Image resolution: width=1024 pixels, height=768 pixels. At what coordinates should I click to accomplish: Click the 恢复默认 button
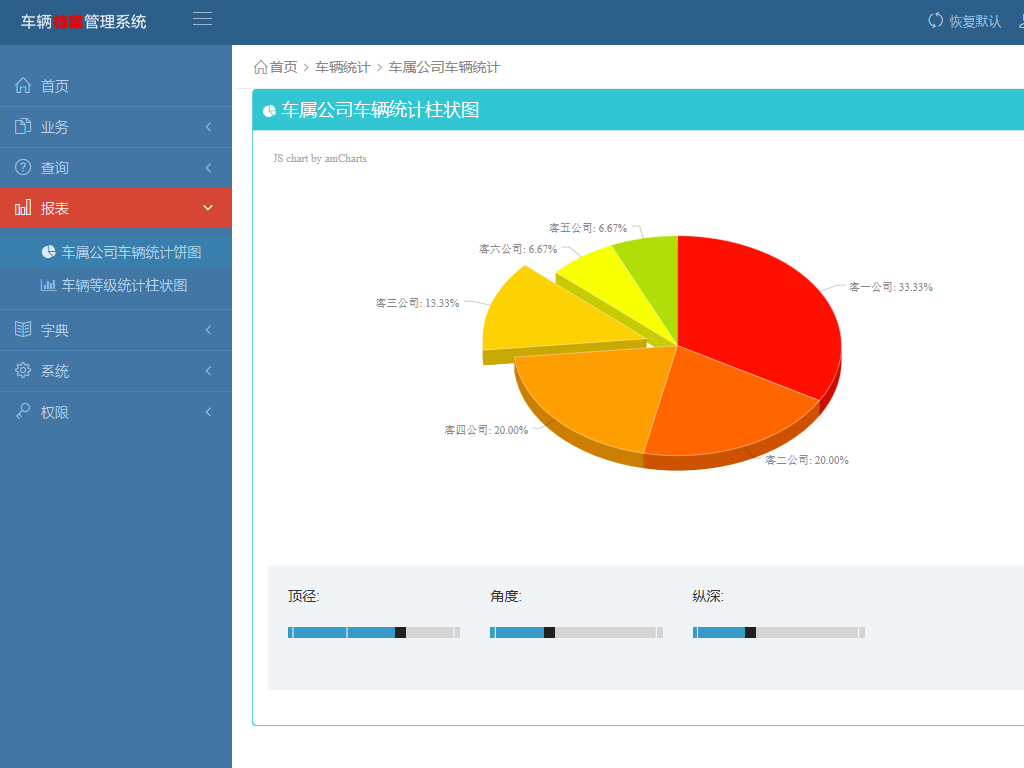point(963,20)
